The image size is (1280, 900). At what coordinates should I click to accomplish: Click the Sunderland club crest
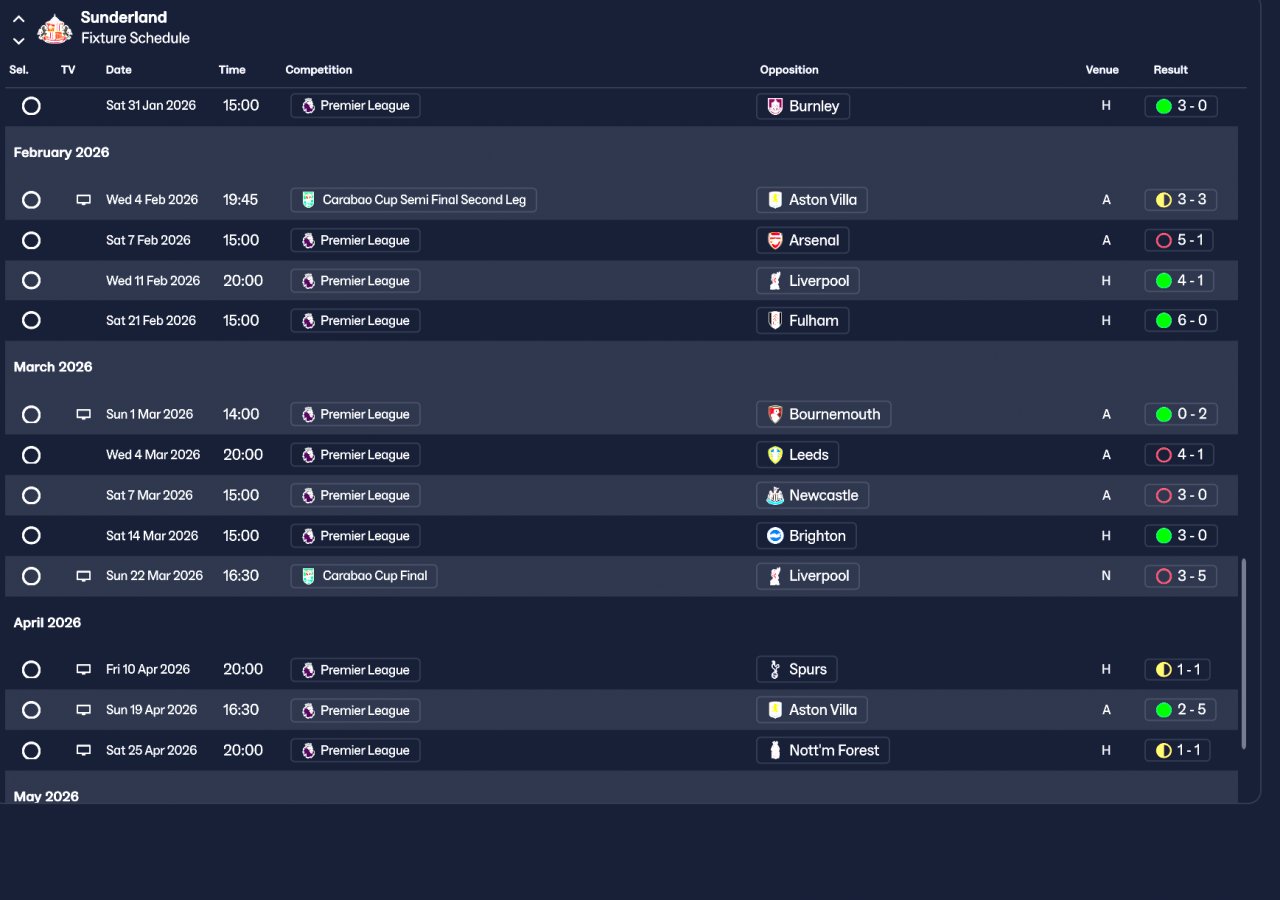(54, 29)
